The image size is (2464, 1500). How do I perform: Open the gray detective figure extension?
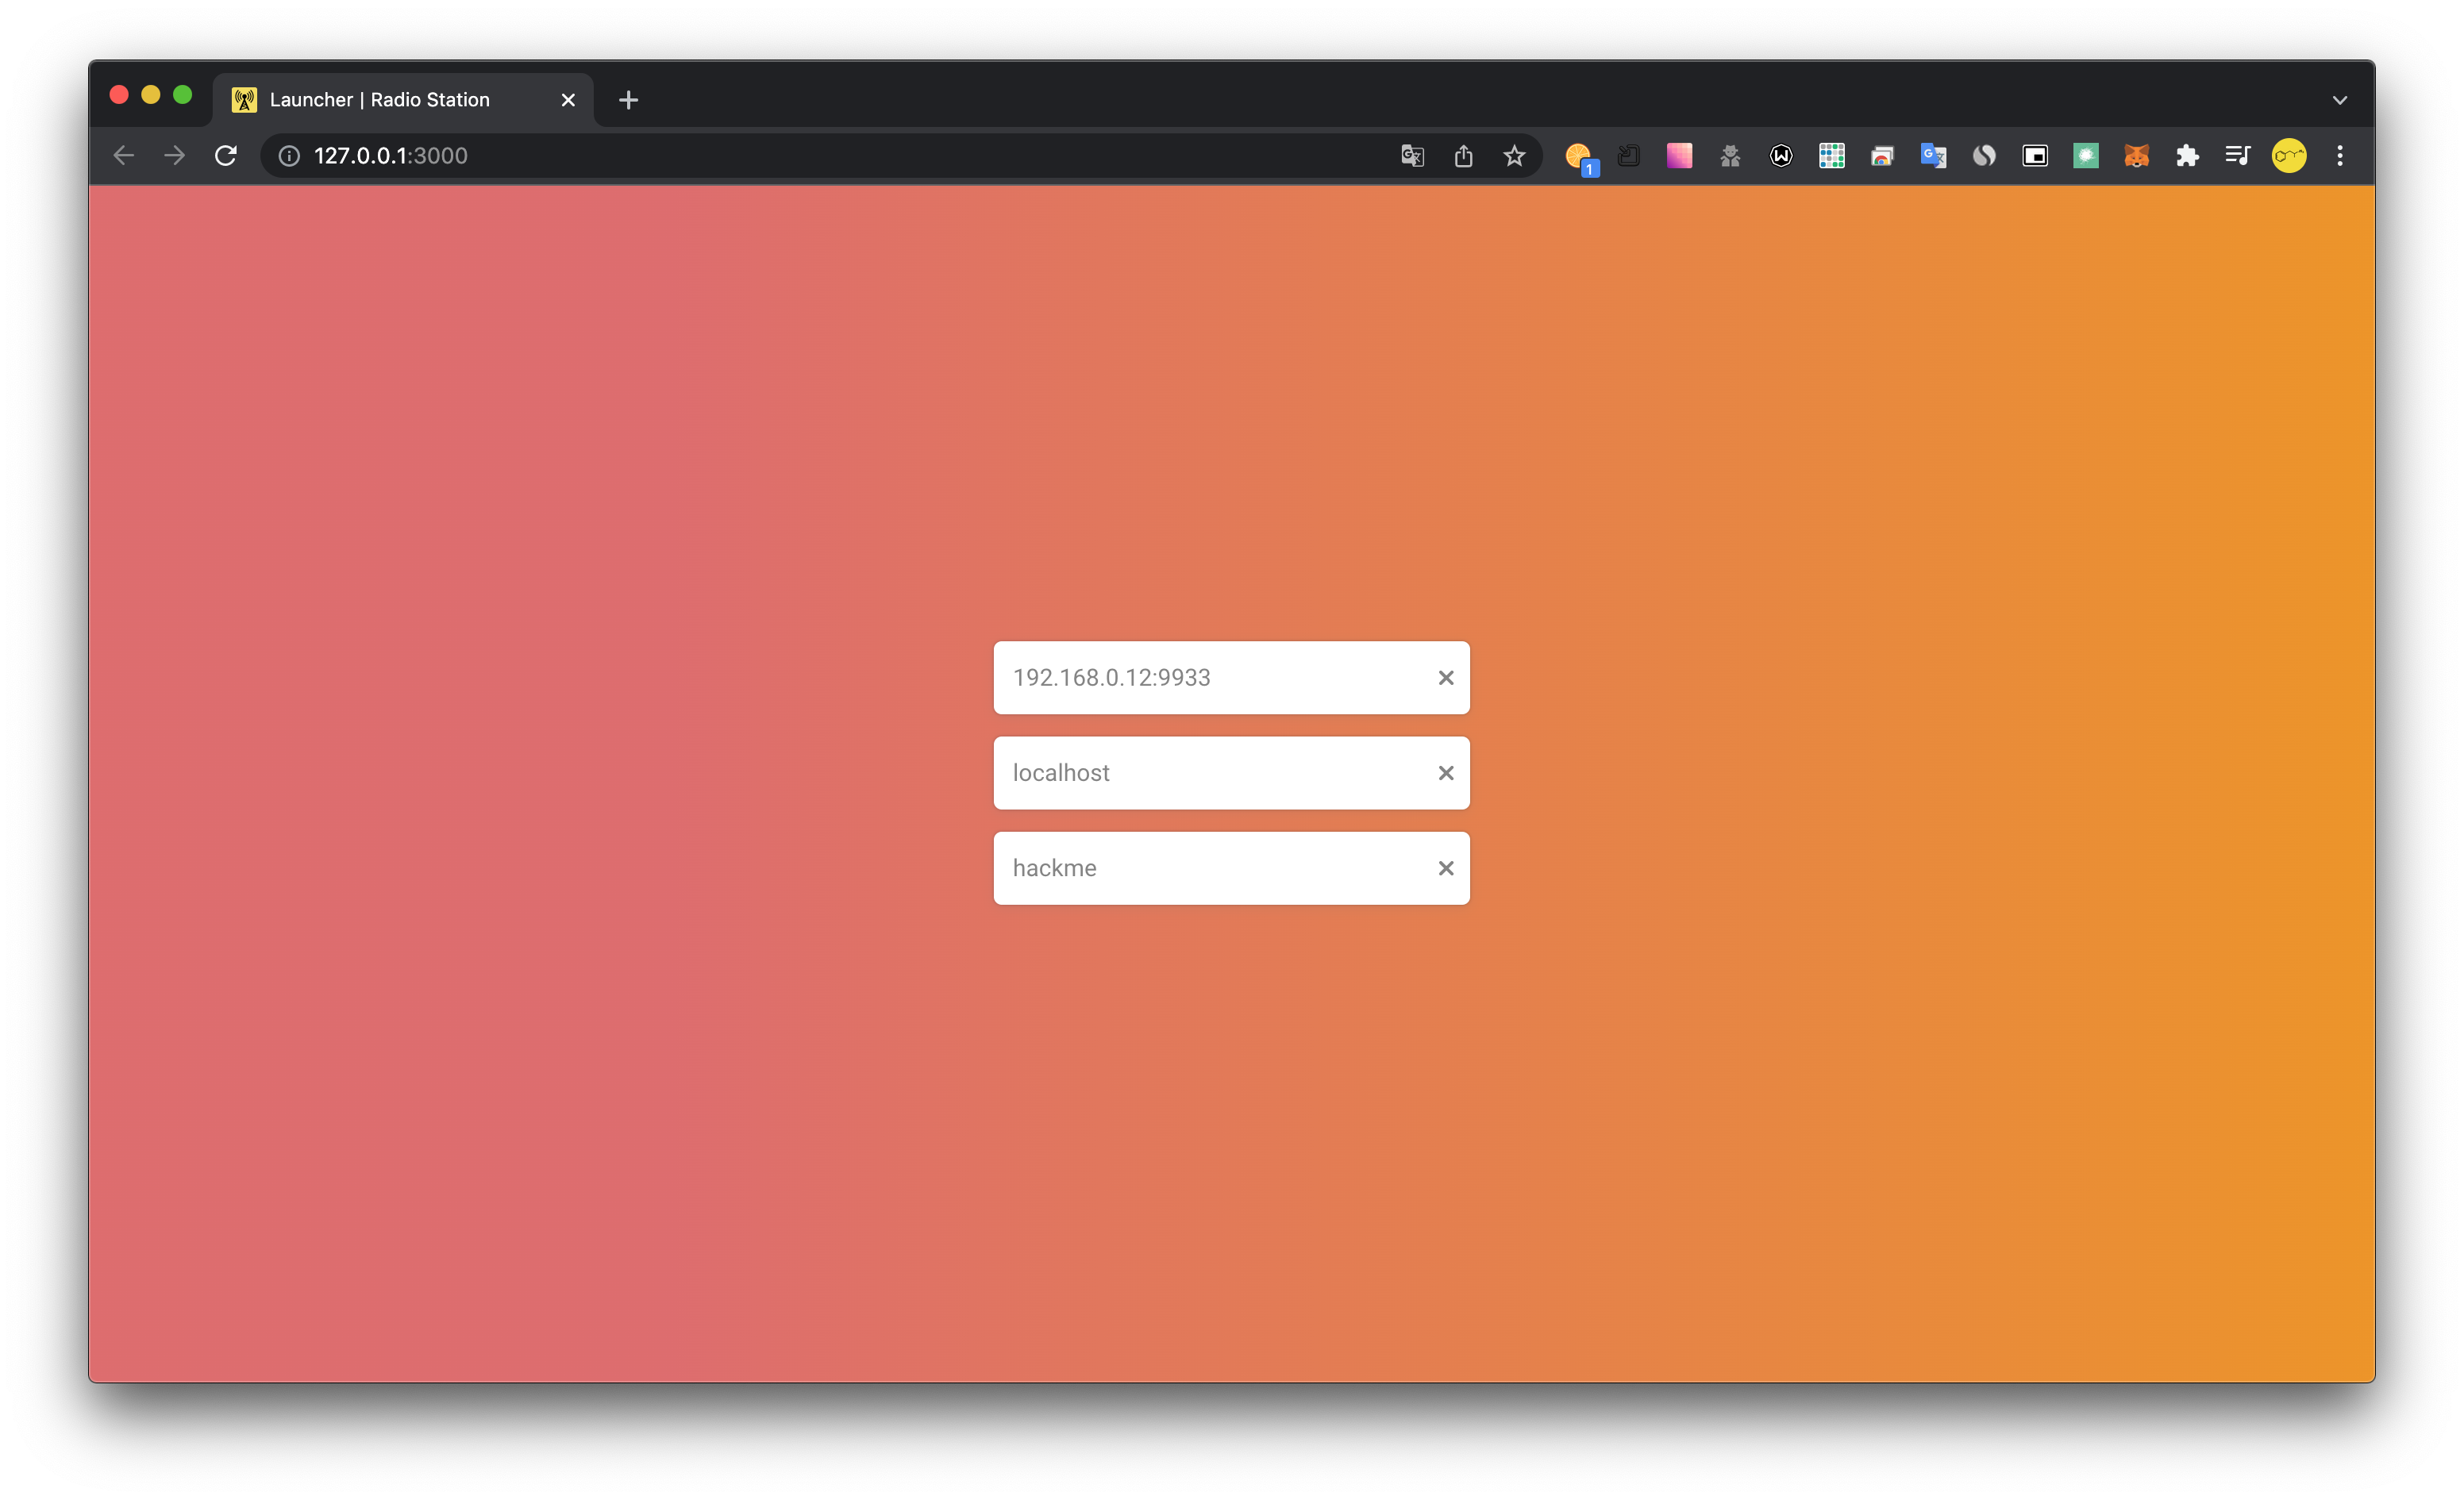1730,156
